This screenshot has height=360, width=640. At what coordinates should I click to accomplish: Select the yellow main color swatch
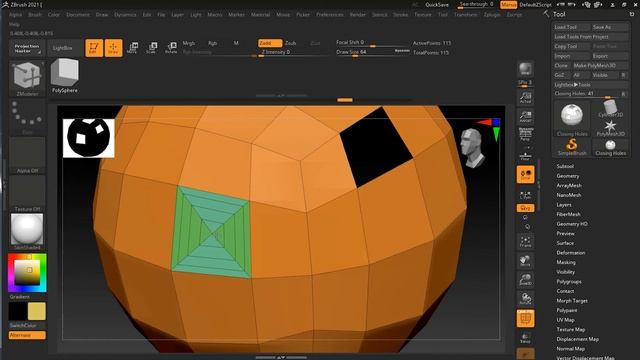click(x=37, y=311)
